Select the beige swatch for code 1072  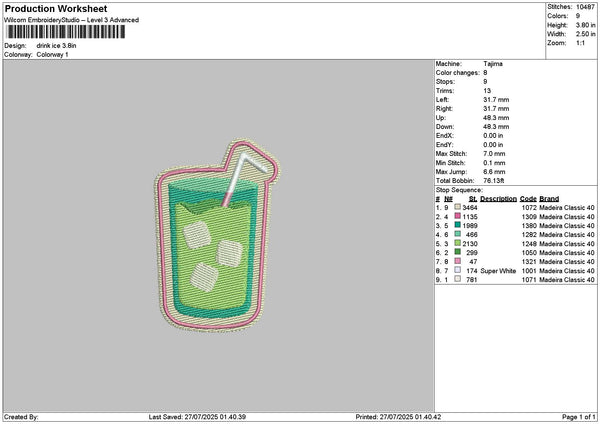[x=457, y=206]
